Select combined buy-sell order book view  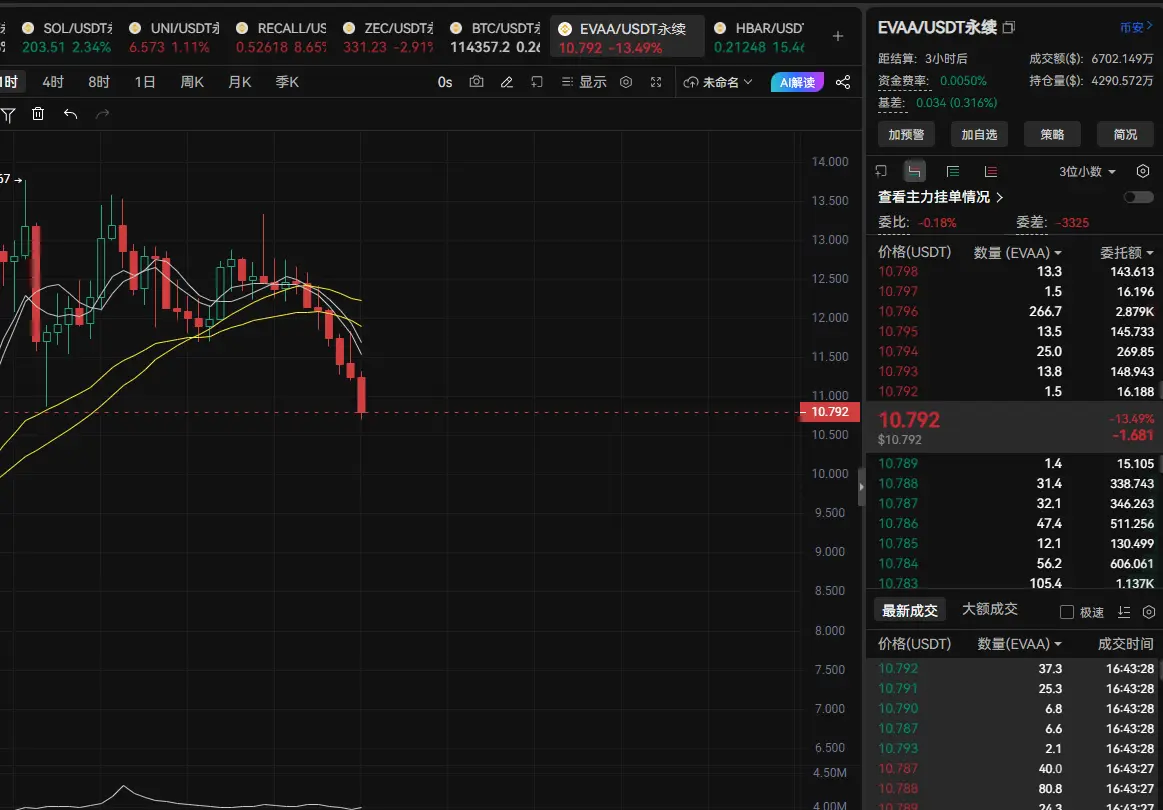pos(915,171)
